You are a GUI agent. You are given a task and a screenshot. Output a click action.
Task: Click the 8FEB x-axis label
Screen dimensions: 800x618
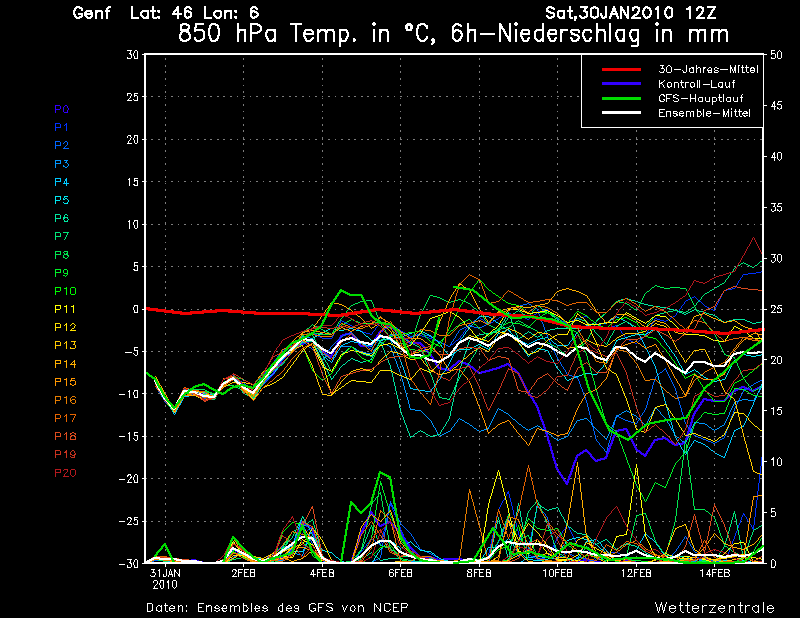(x=479, y=573)
